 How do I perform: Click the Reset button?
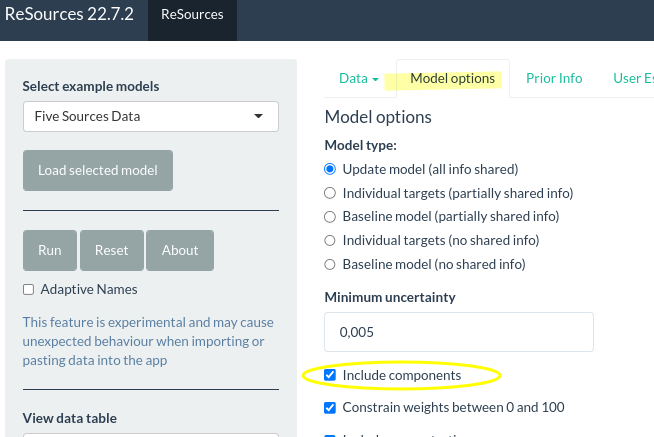[112, 250]
